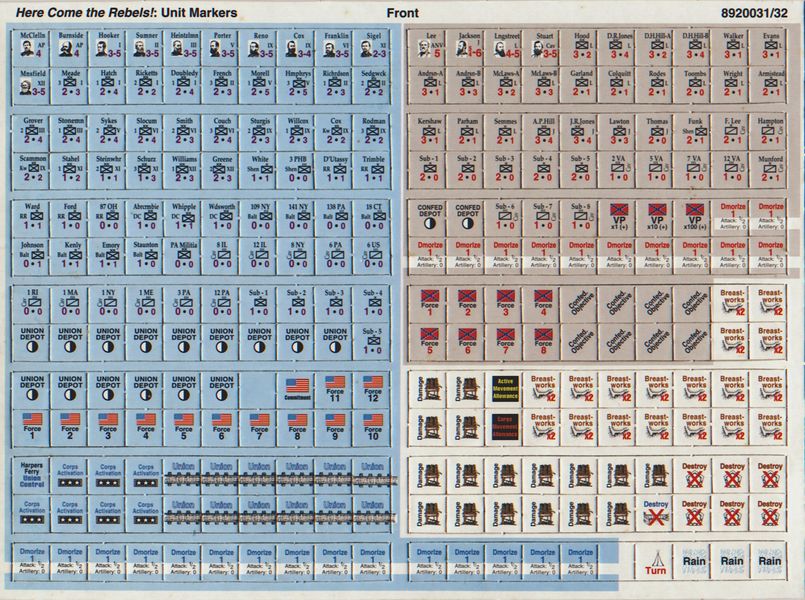805x600 pixels.
Task: Select the 6 US cavalry counter
Action: click(x=373, y=256)
